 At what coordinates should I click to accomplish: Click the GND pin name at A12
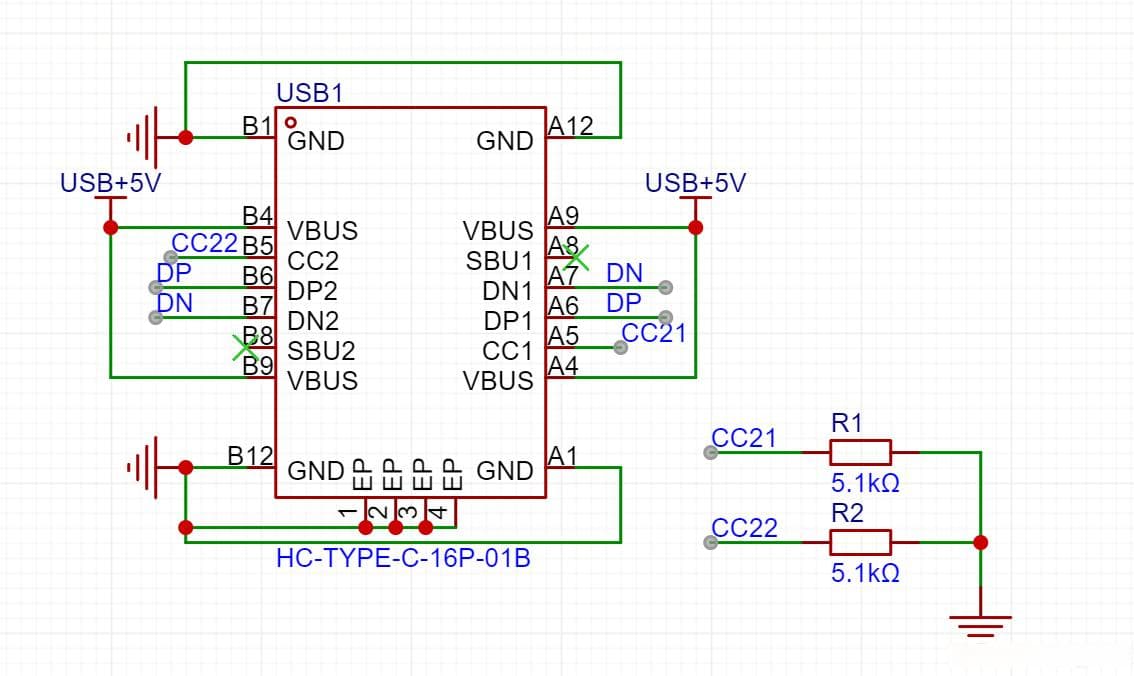coord(505,140)
